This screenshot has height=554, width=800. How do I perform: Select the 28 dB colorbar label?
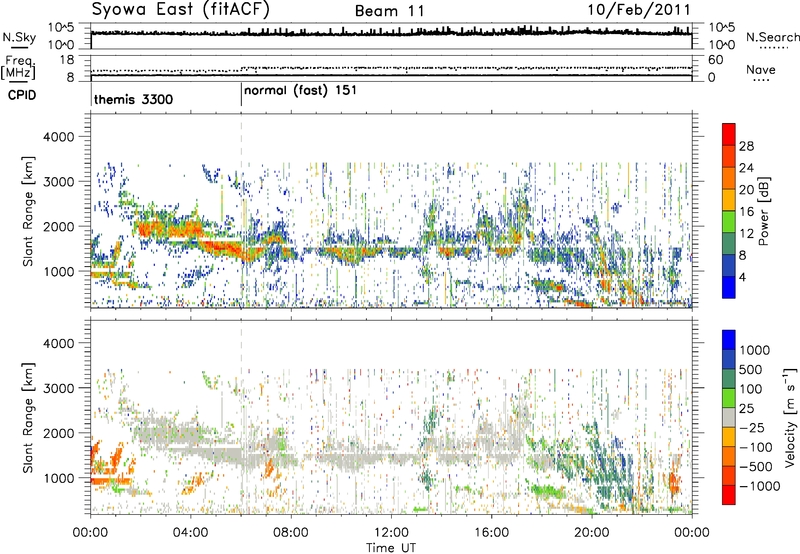click(746, 146)
